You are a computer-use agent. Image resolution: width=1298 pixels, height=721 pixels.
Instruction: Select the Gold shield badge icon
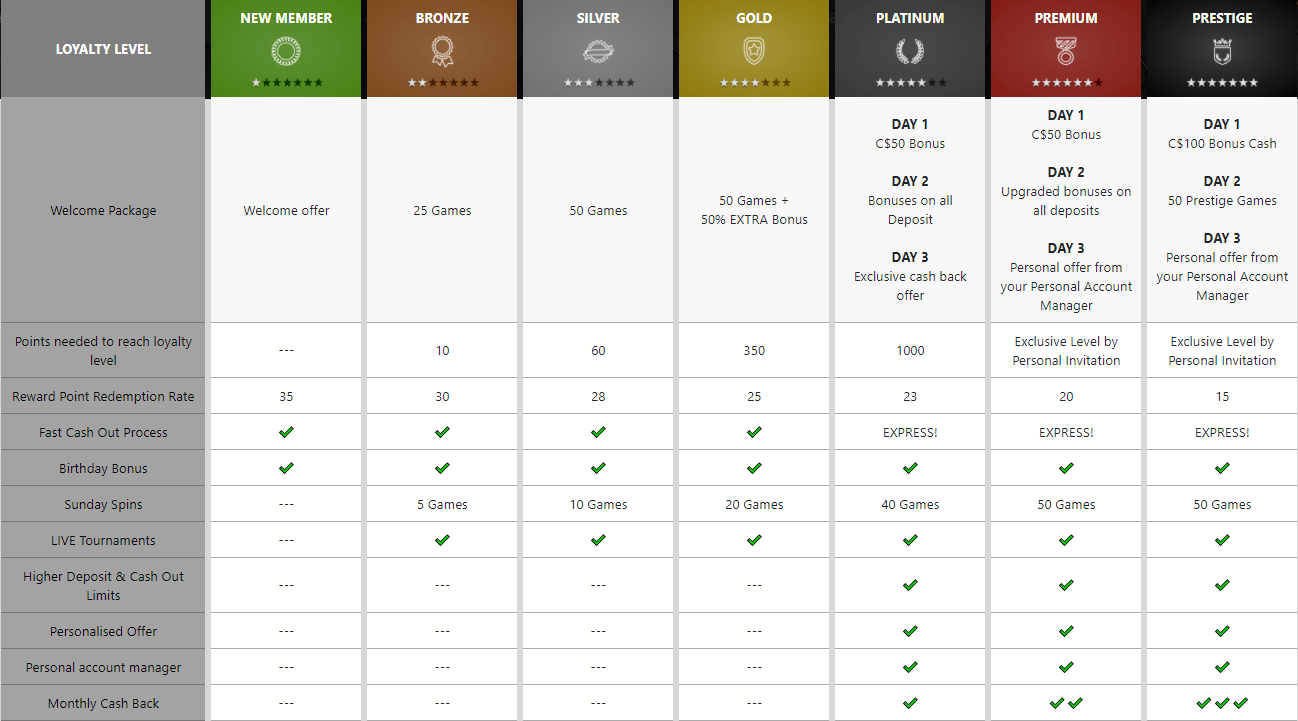(754, 51)
